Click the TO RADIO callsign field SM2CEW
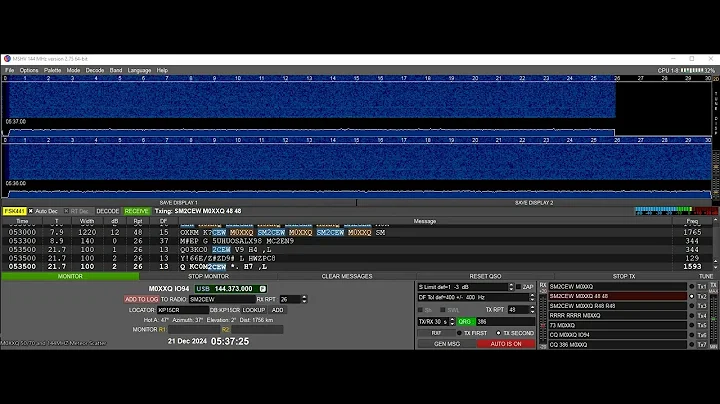 (x=222, y=299)
